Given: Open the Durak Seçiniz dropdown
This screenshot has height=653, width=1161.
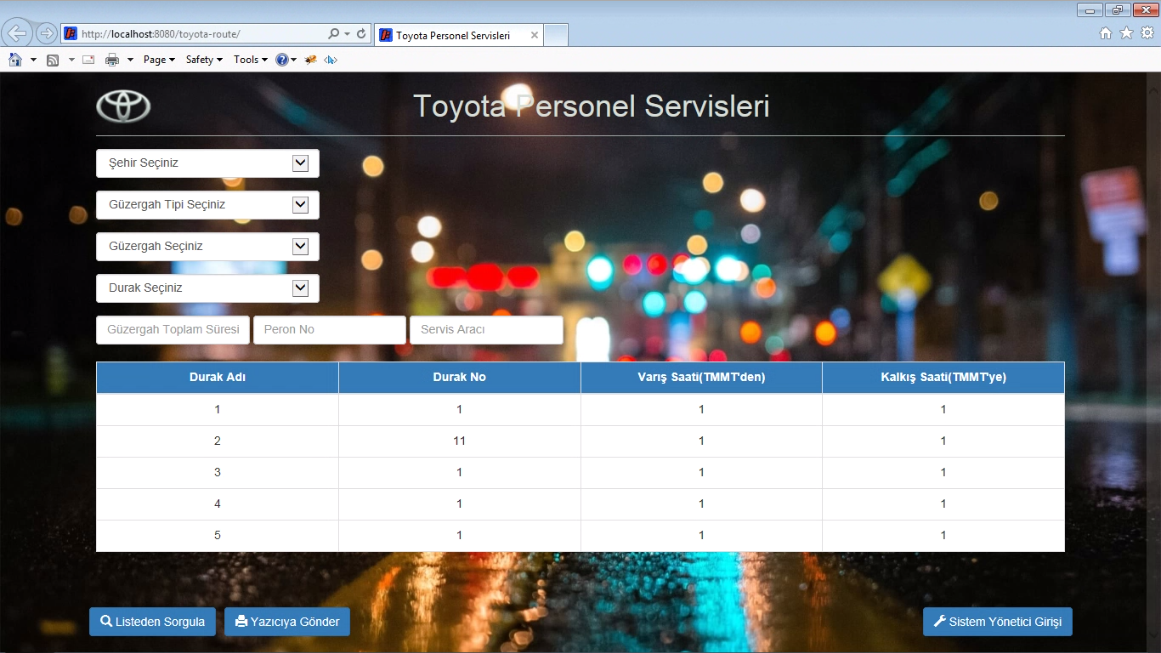Looking at the screenshot, I should [x=207, y=288].
